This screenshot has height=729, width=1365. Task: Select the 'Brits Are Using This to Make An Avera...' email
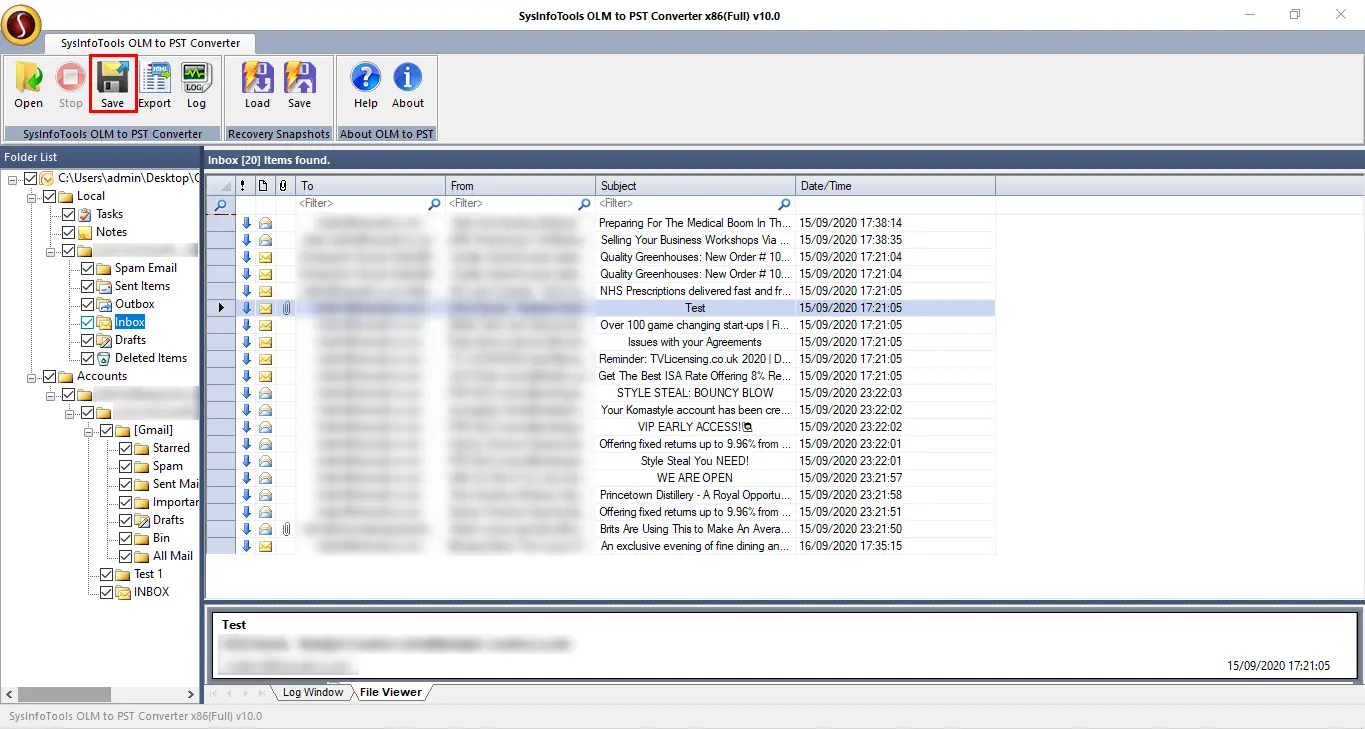pos(695,529)
